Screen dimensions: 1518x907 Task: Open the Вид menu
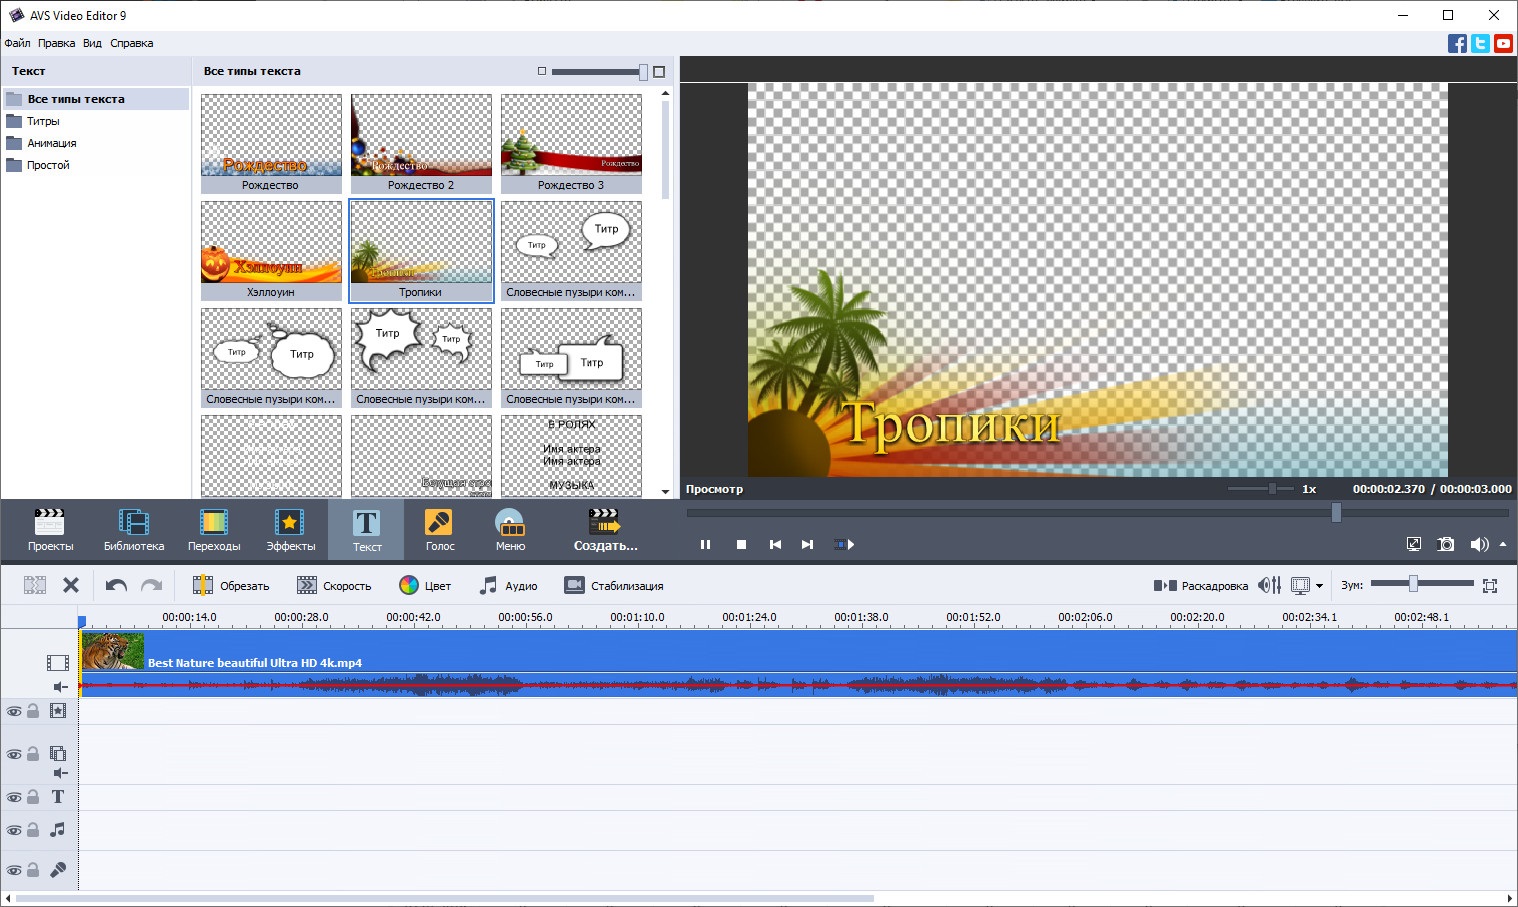click(92, 43)
